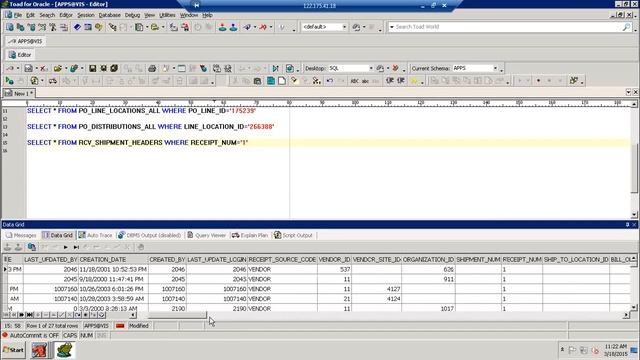Open the Database menu
Image resolution: width=640 pixels, height=360 pixels.
pos(109,15)
